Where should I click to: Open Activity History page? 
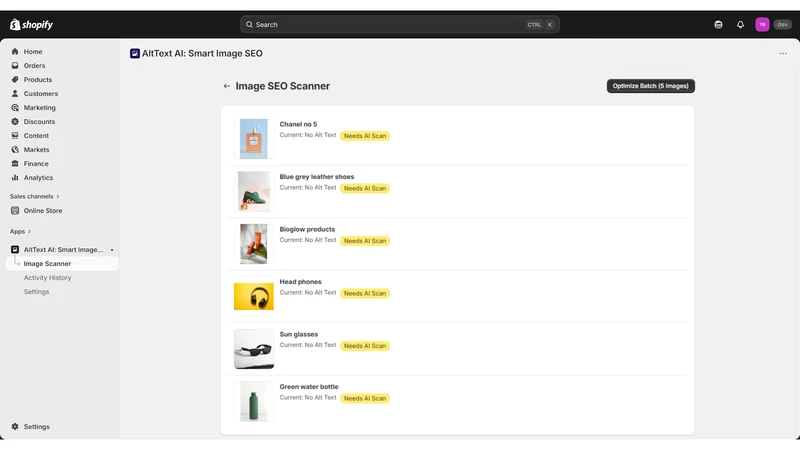47,278
